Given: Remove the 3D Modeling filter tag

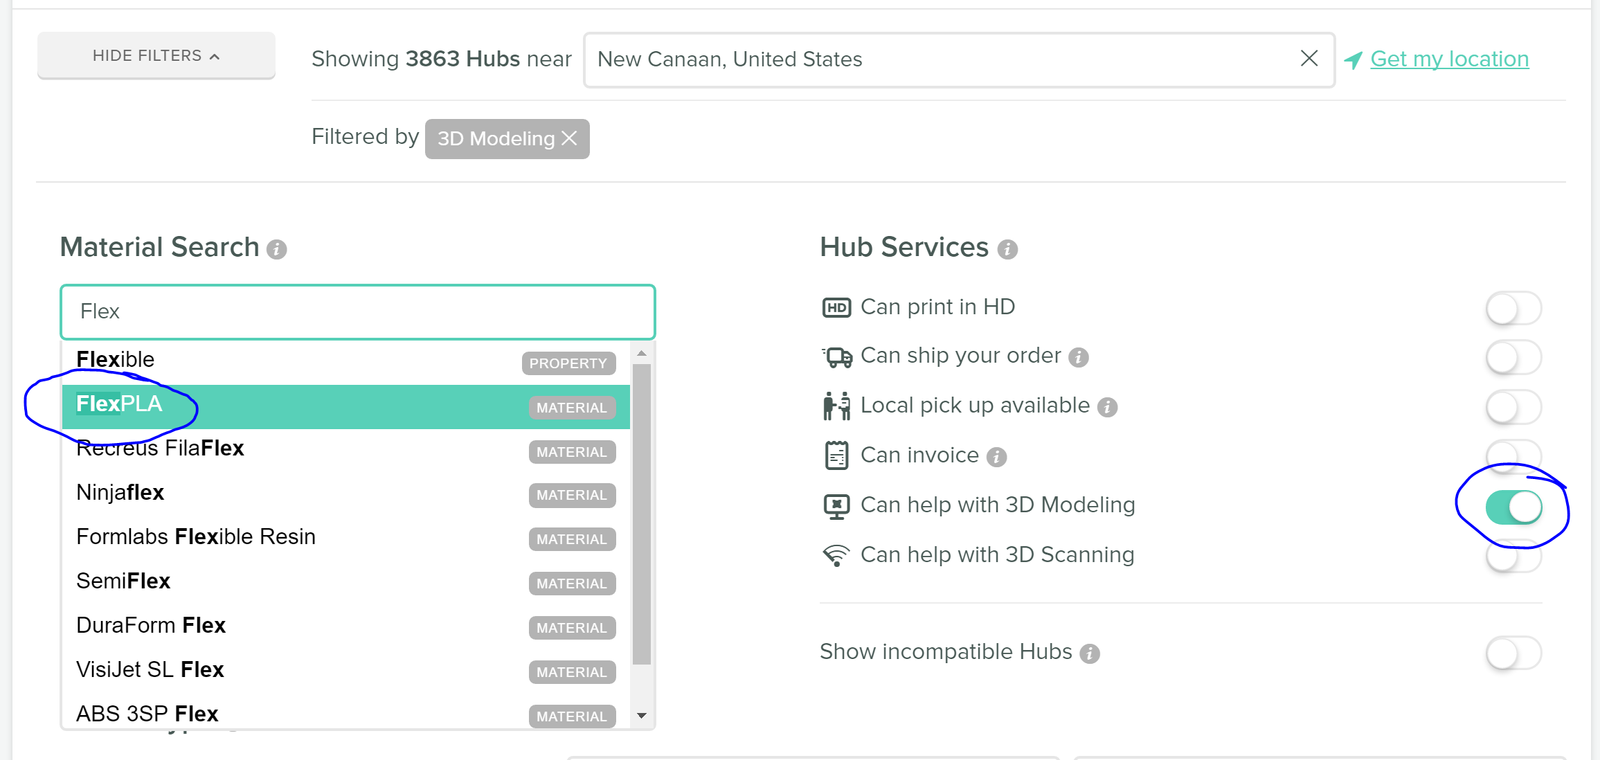Looking at the screenshot, I should coord(569,138).
